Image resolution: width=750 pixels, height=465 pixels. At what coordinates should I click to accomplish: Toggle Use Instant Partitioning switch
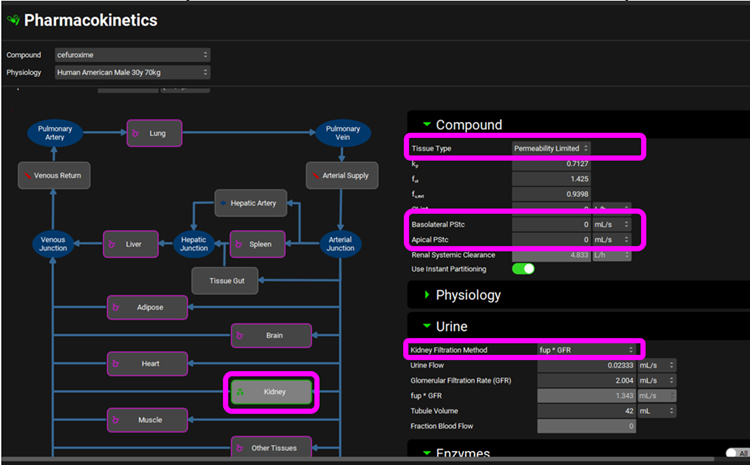(523, 269)
